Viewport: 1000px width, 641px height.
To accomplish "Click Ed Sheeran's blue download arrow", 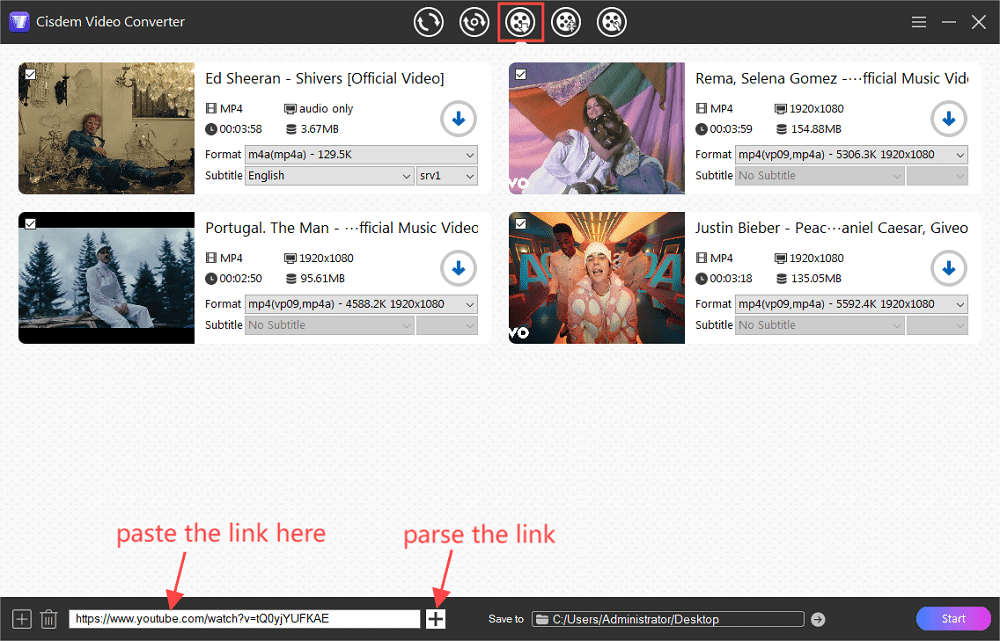I will (458, 119).
